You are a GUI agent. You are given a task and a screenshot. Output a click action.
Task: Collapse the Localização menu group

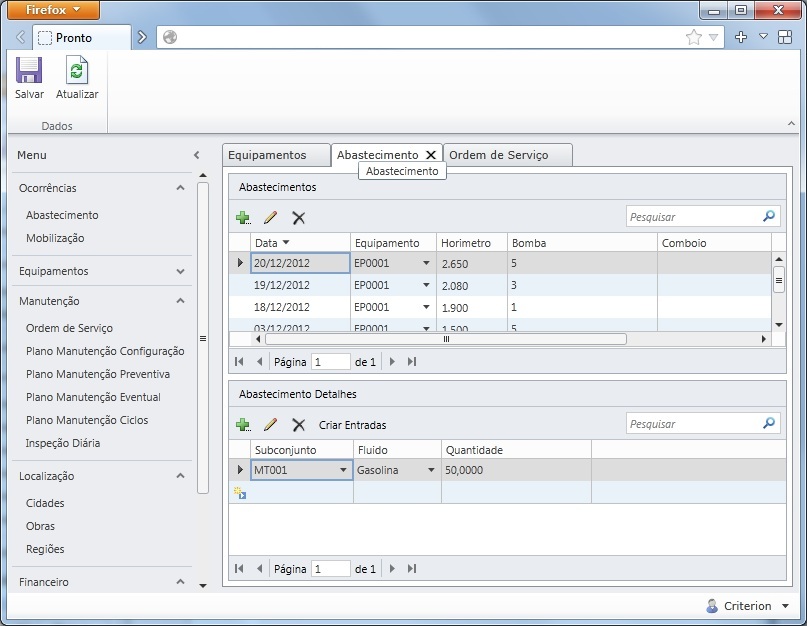[180, 476]
